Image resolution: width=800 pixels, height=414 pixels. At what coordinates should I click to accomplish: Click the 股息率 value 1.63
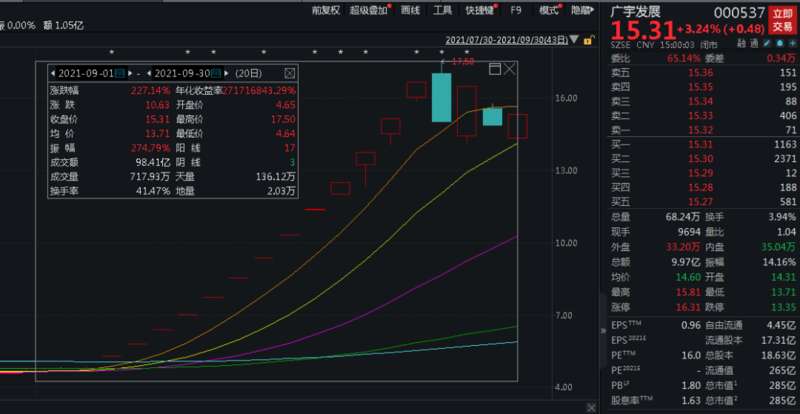(x=691, y=400)
